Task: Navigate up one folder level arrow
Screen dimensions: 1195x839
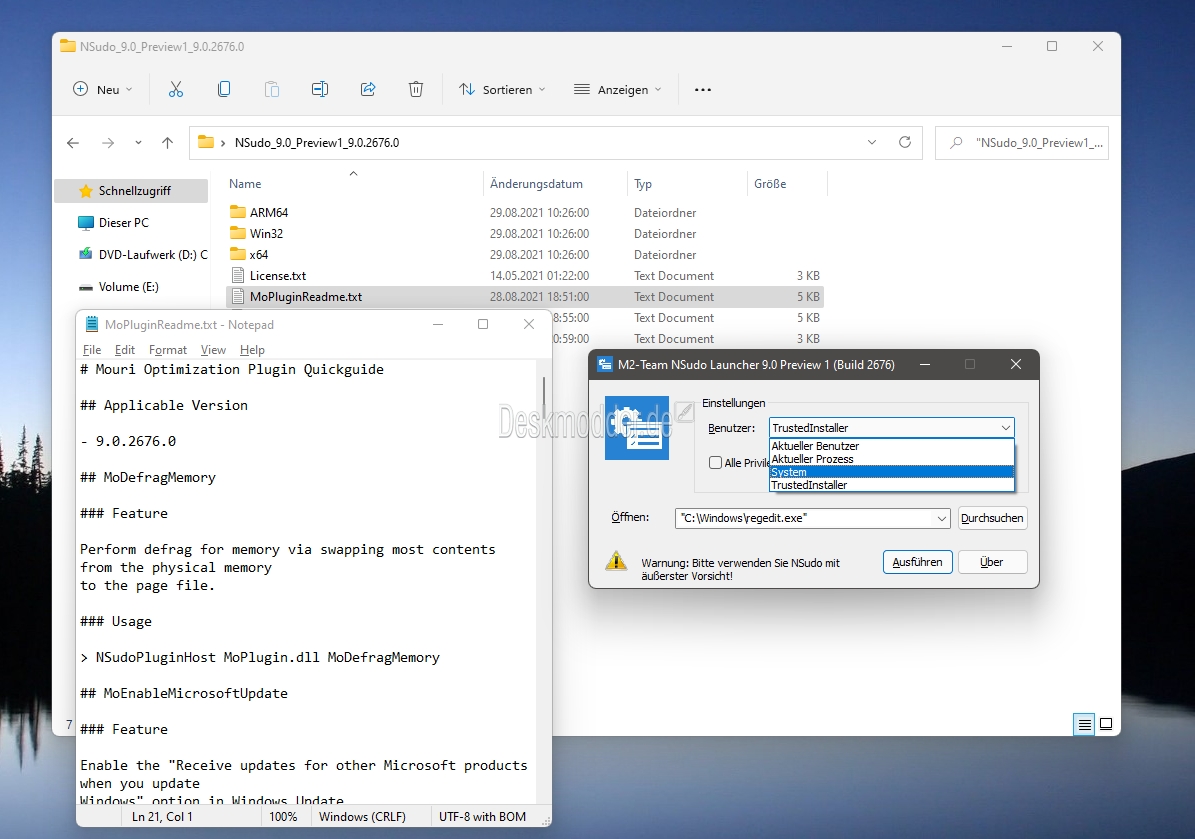Action: tap(168, 143)
